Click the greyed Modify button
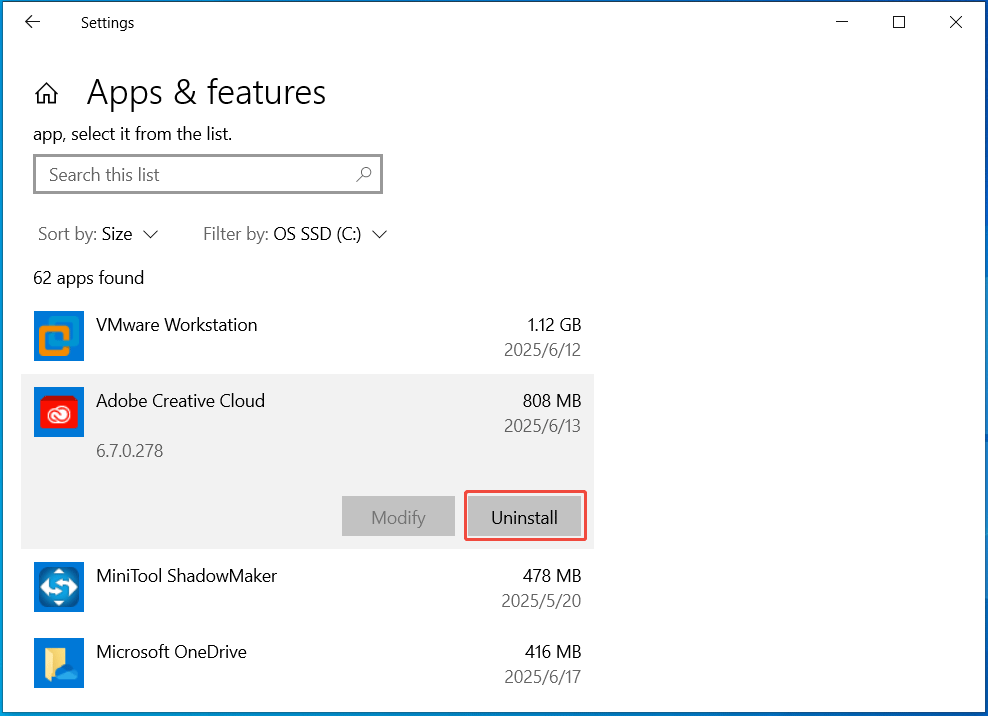 398,517
